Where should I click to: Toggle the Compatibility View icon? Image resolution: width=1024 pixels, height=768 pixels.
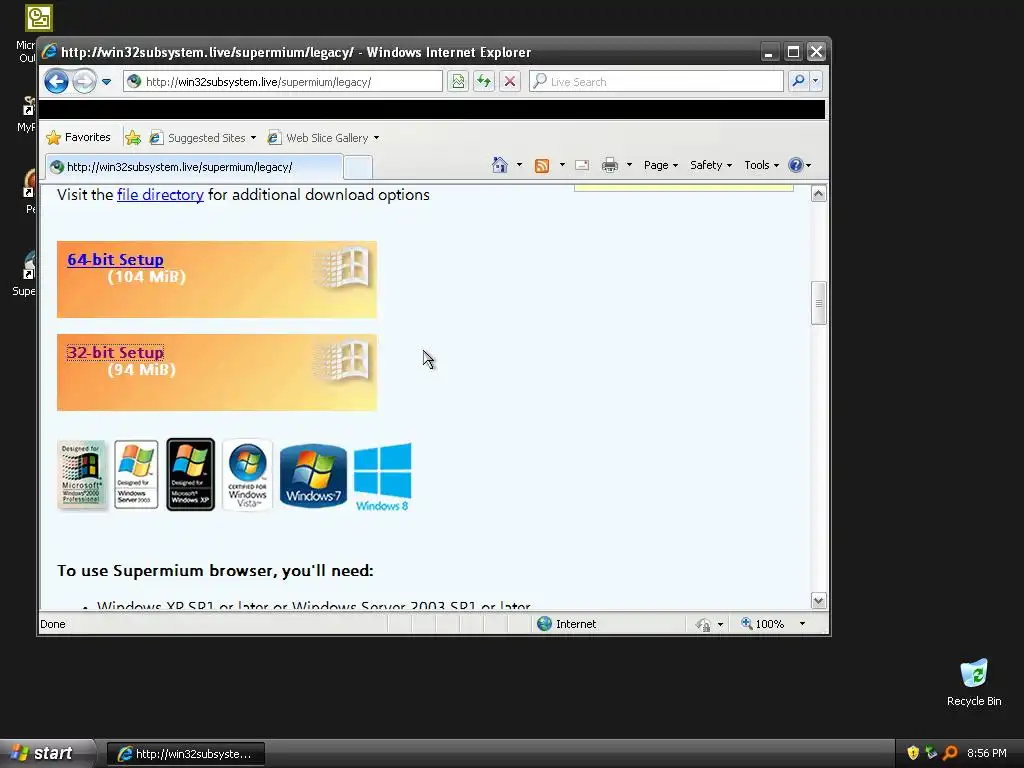click(x=458, y=82)
